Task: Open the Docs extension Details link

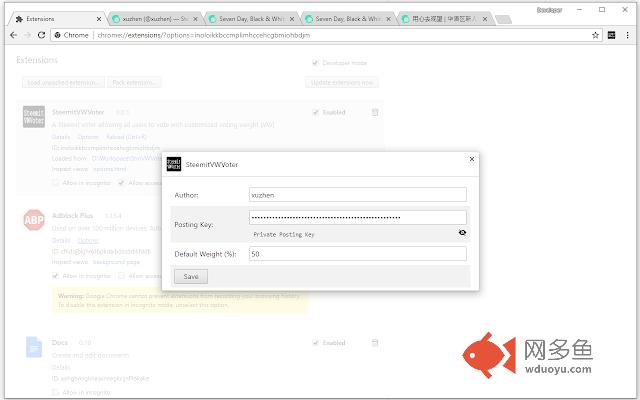Action: (x=61, y=367)
